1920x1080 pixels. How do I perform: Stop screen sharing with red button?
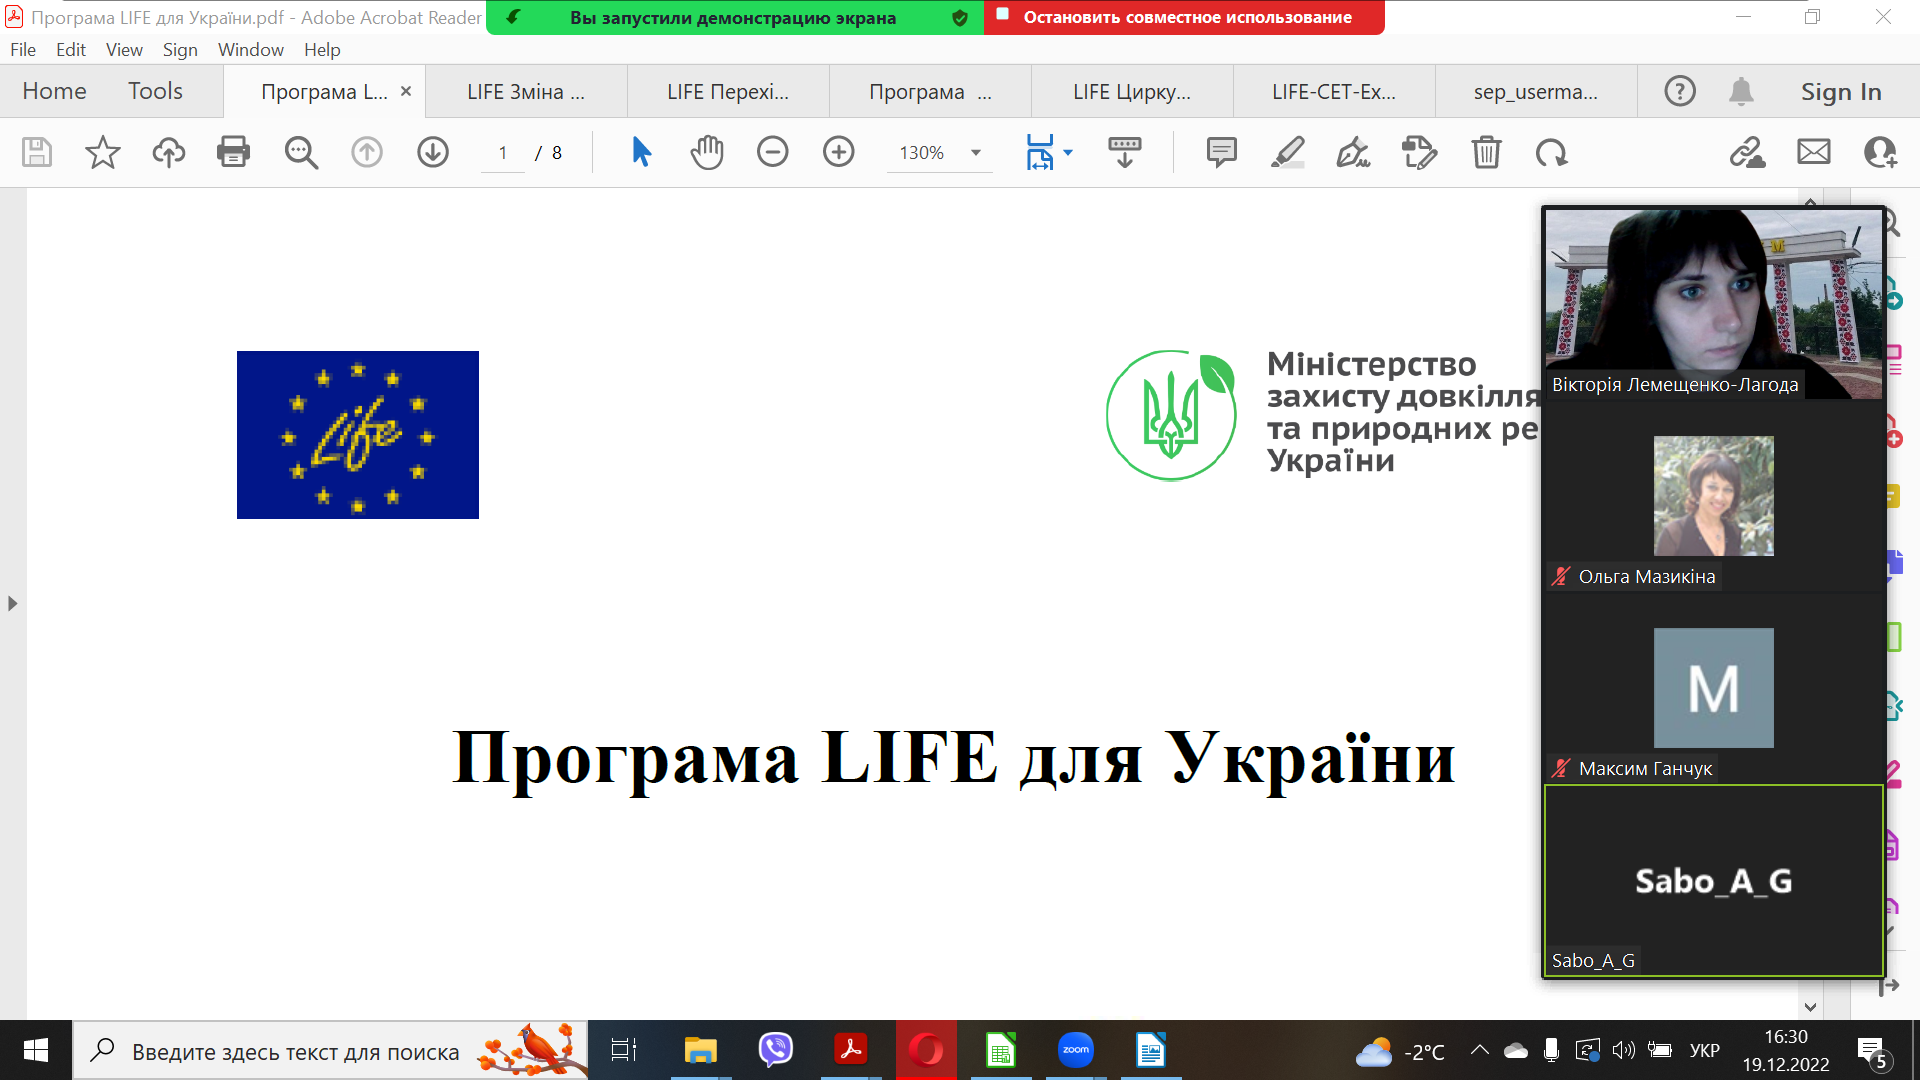[x=1185, y=17]
